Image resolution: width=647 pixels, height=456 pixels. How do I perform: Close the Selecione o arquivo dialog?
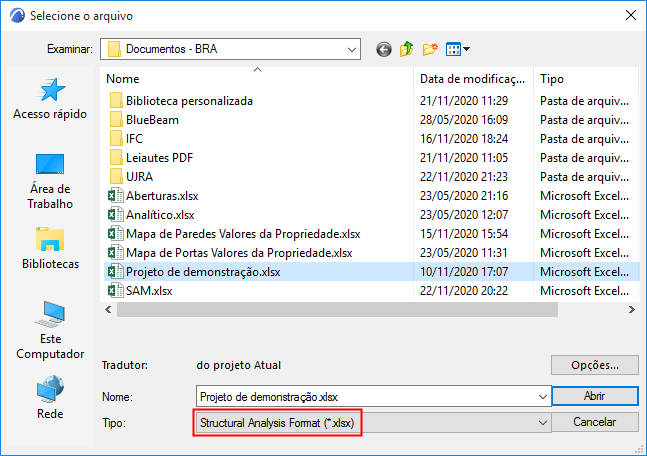pos(630,16)
